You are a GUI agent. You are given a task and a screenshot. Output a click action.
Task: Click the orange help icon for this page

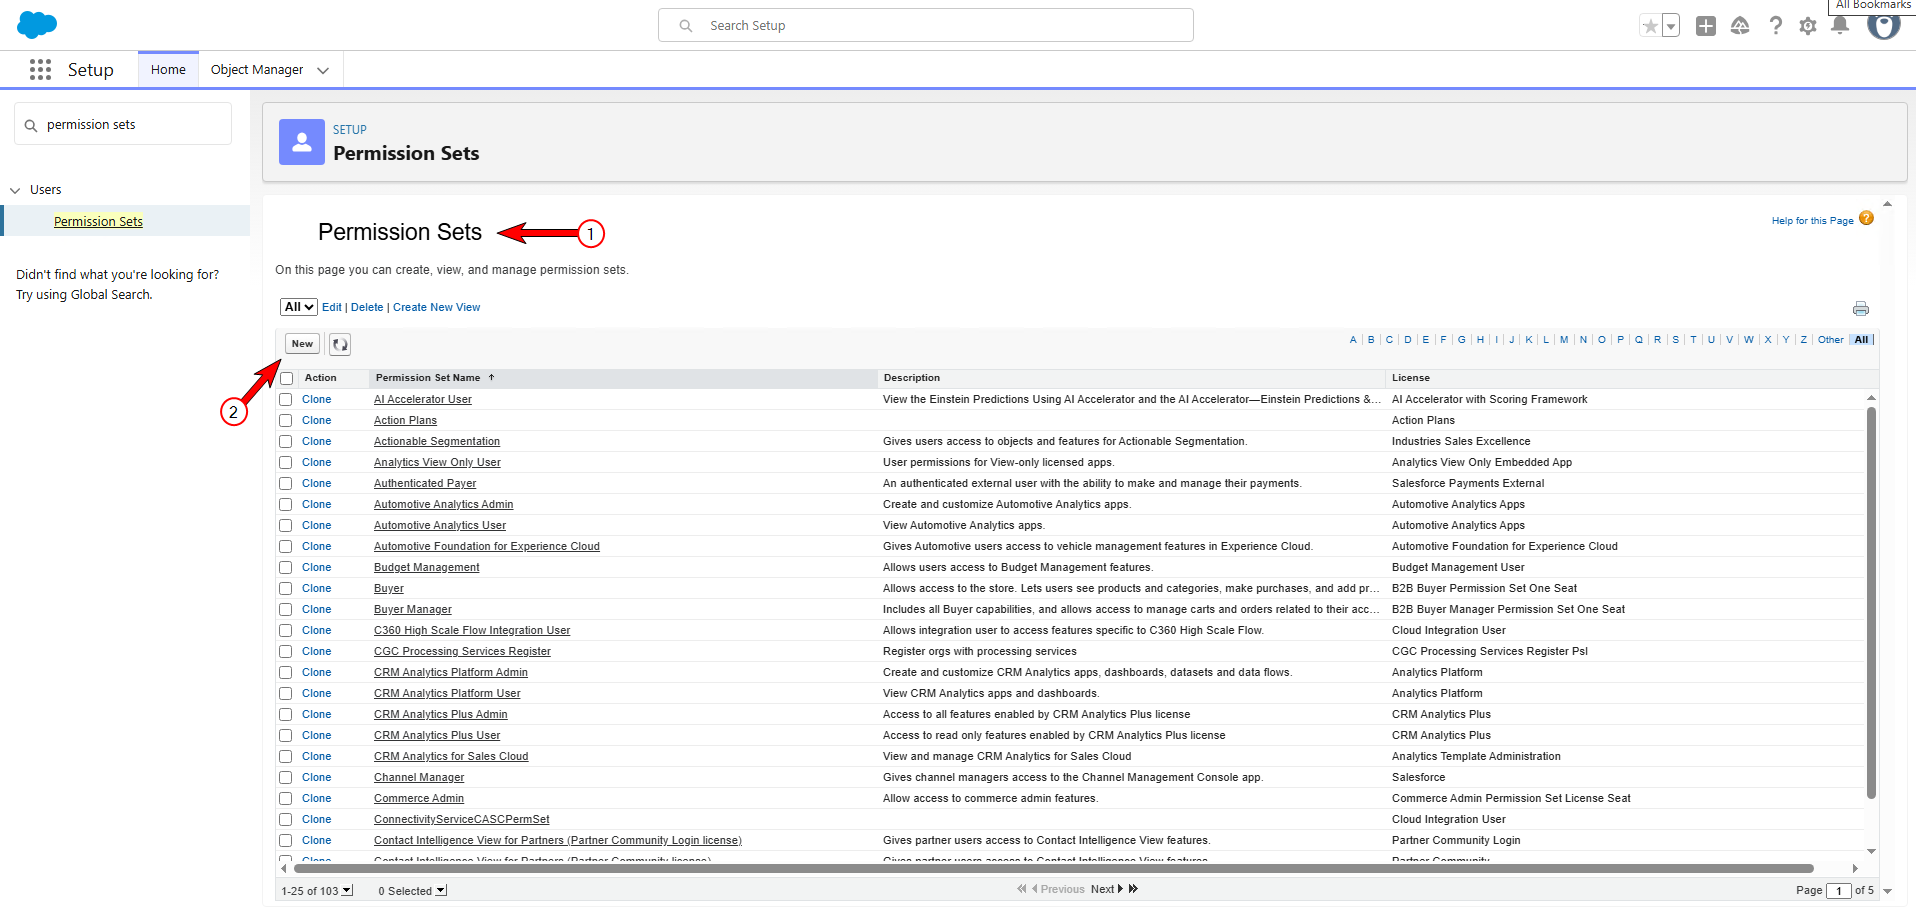1866,219
